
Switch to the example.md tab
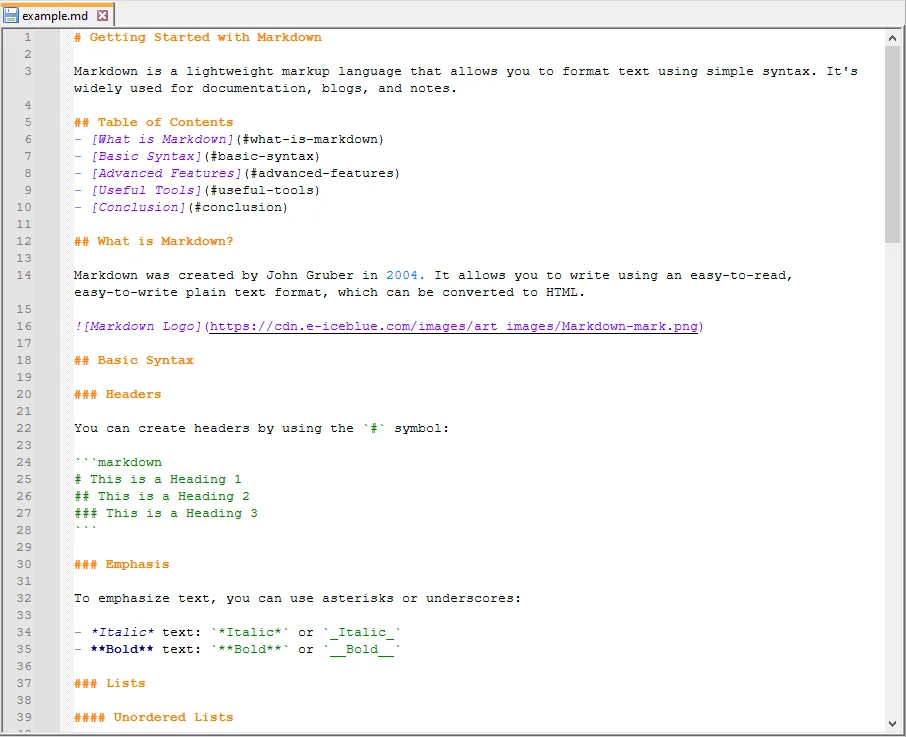coord(57,14)
